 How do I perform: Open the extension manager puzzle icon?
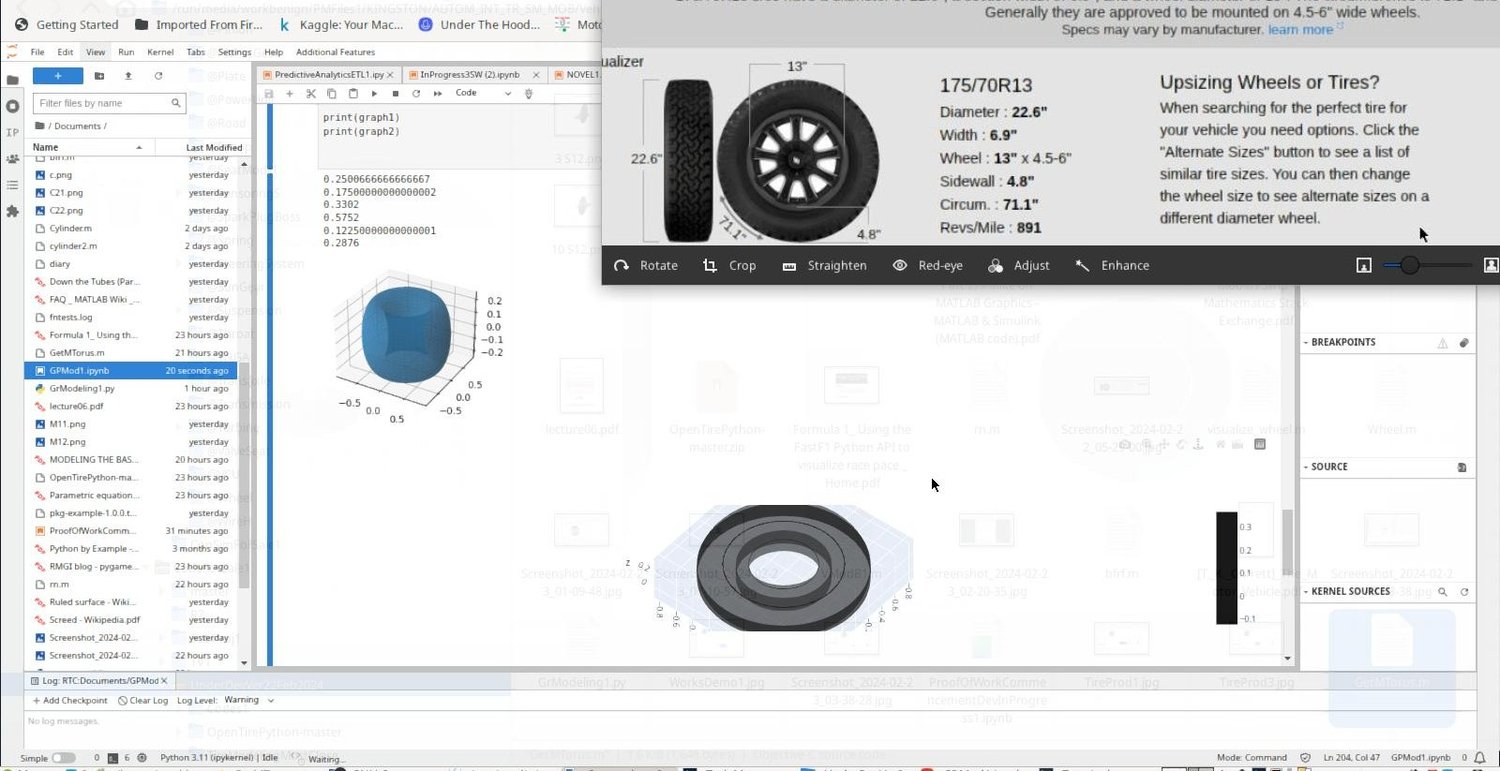tap(12, 211)
